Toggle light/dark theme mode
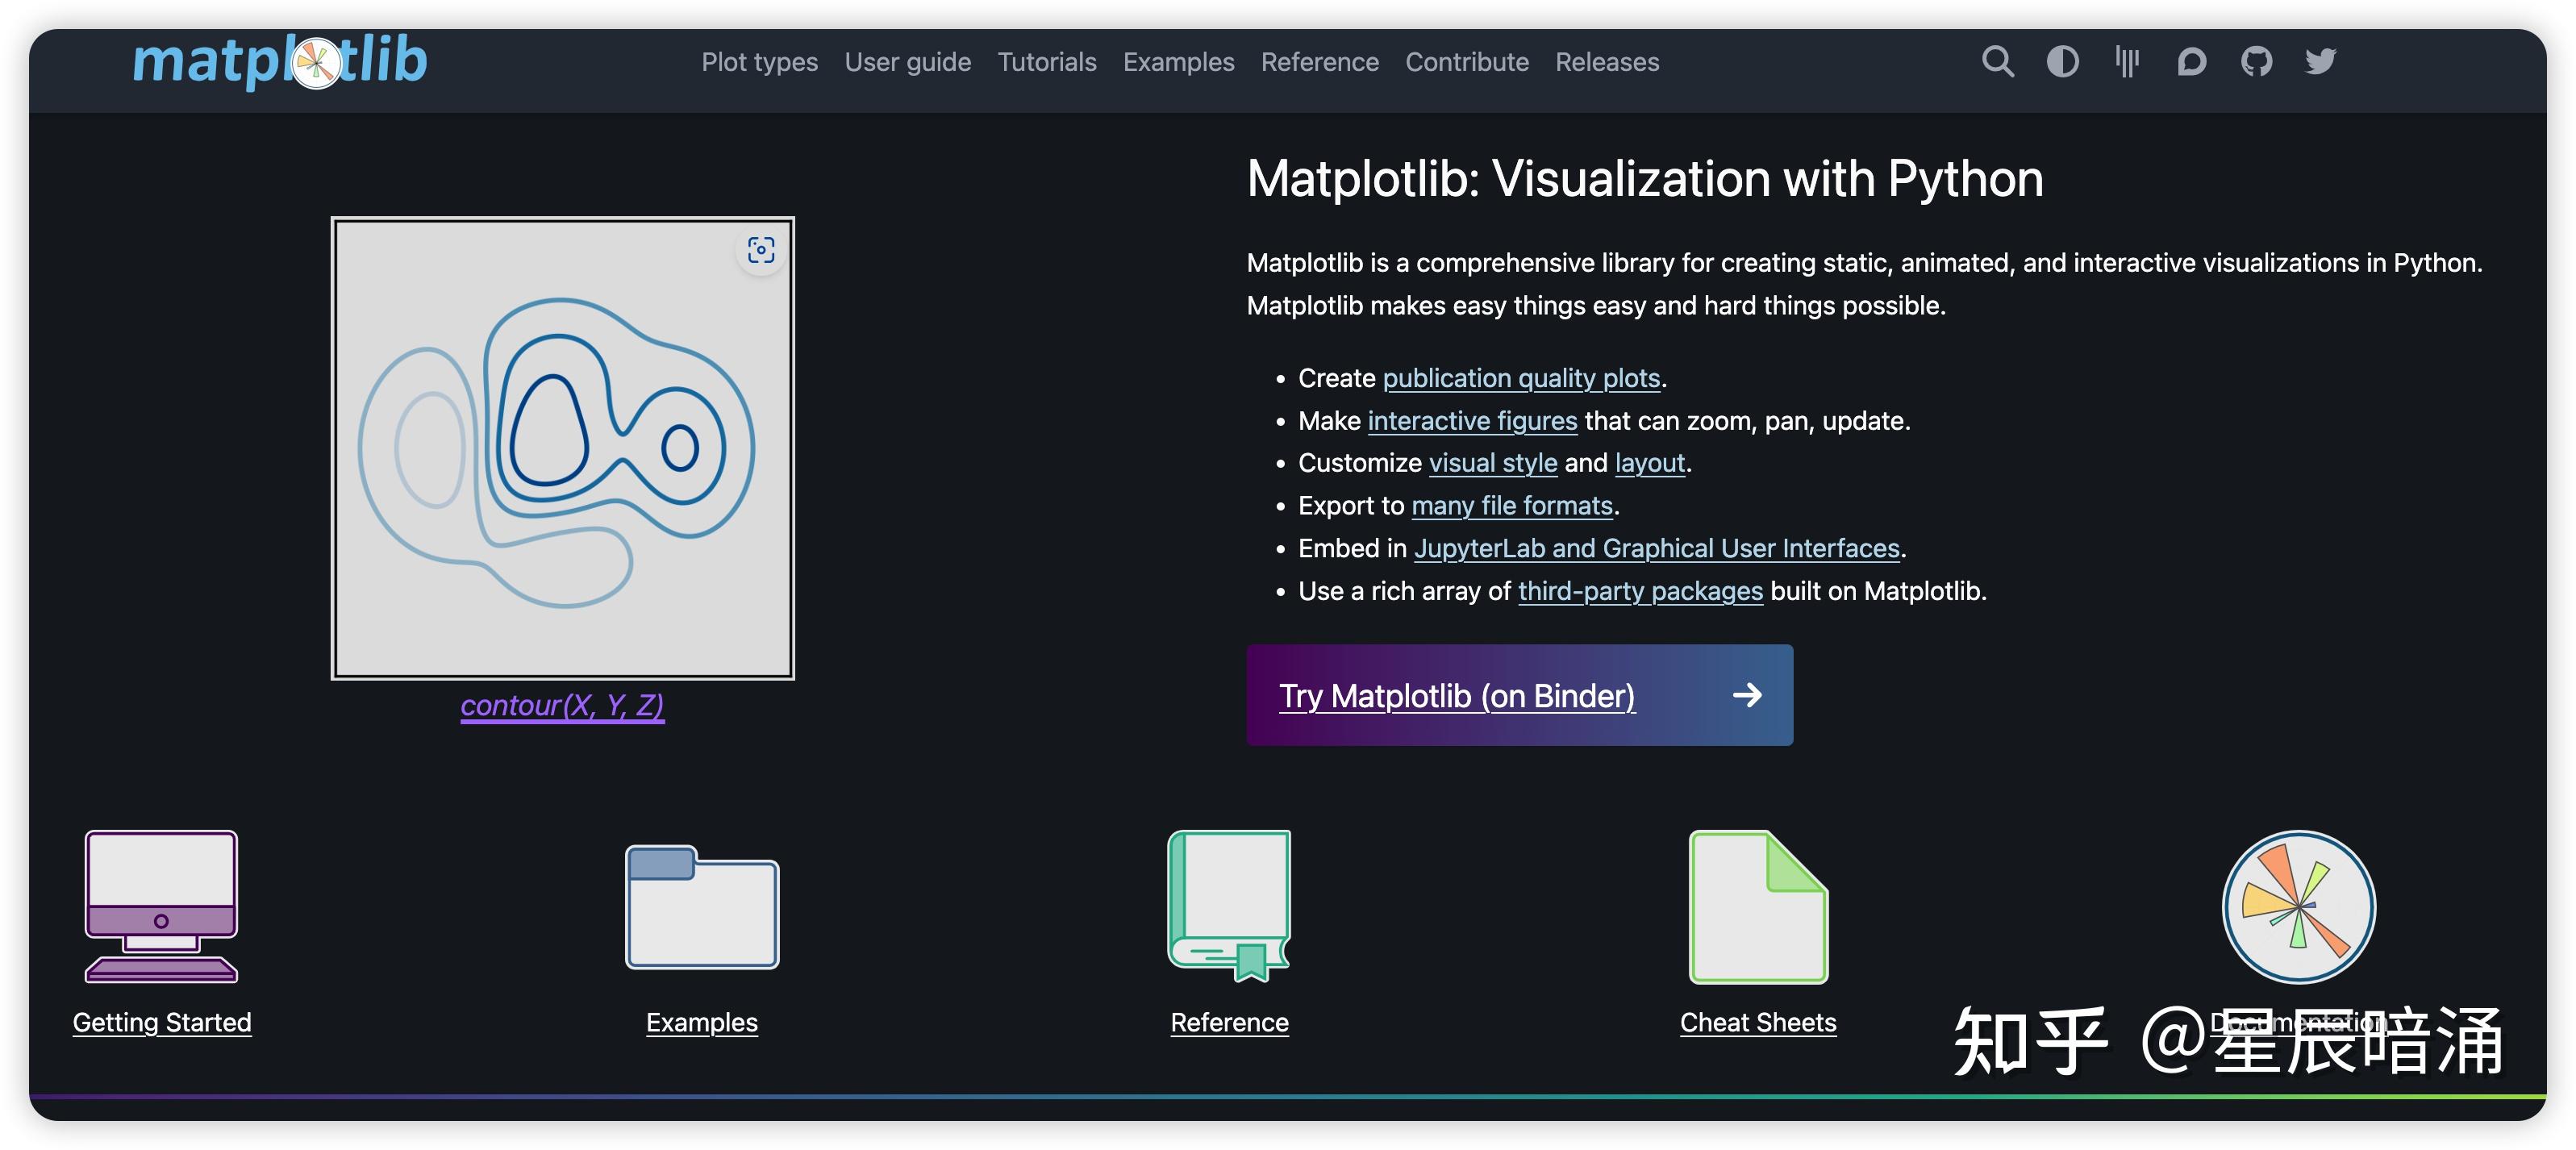 (x=2062, y=62)
